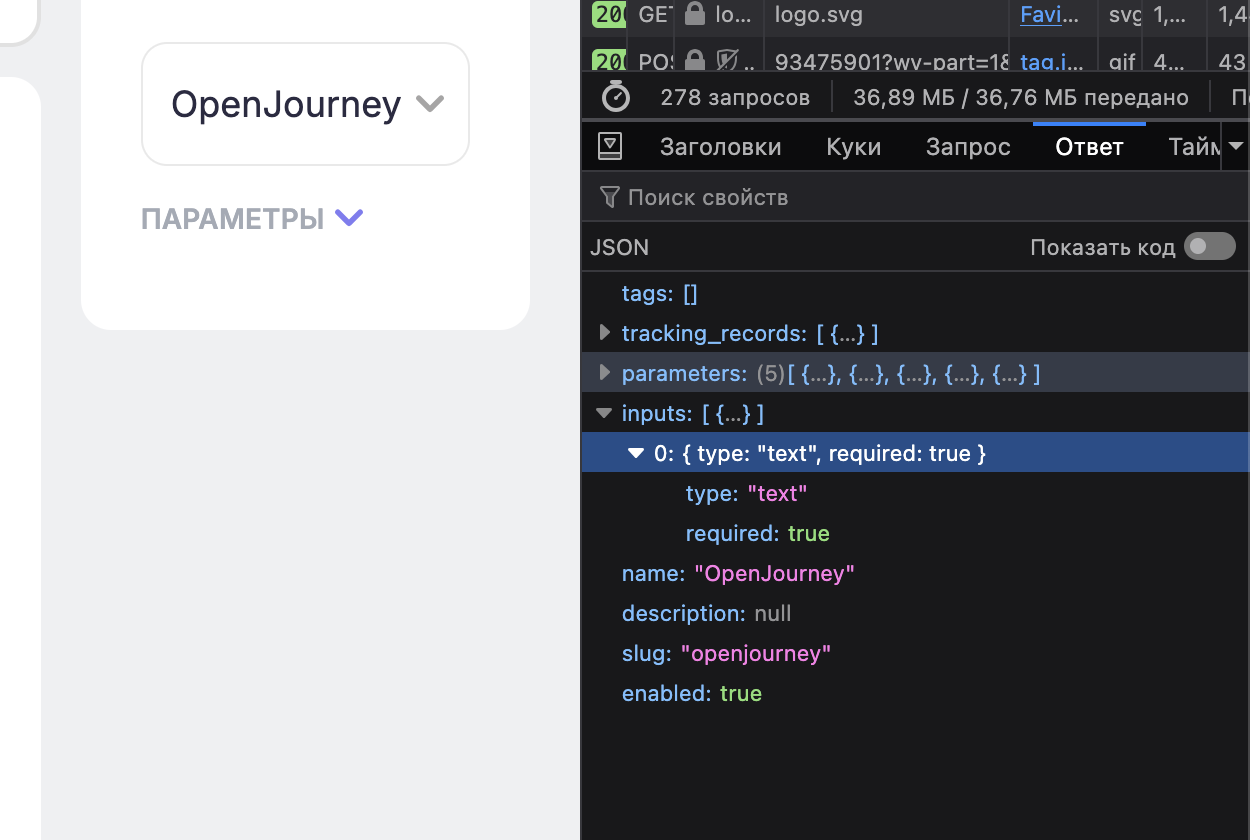
Task: Click the lock icon in logo.svg row
Action: coord(694,14)
